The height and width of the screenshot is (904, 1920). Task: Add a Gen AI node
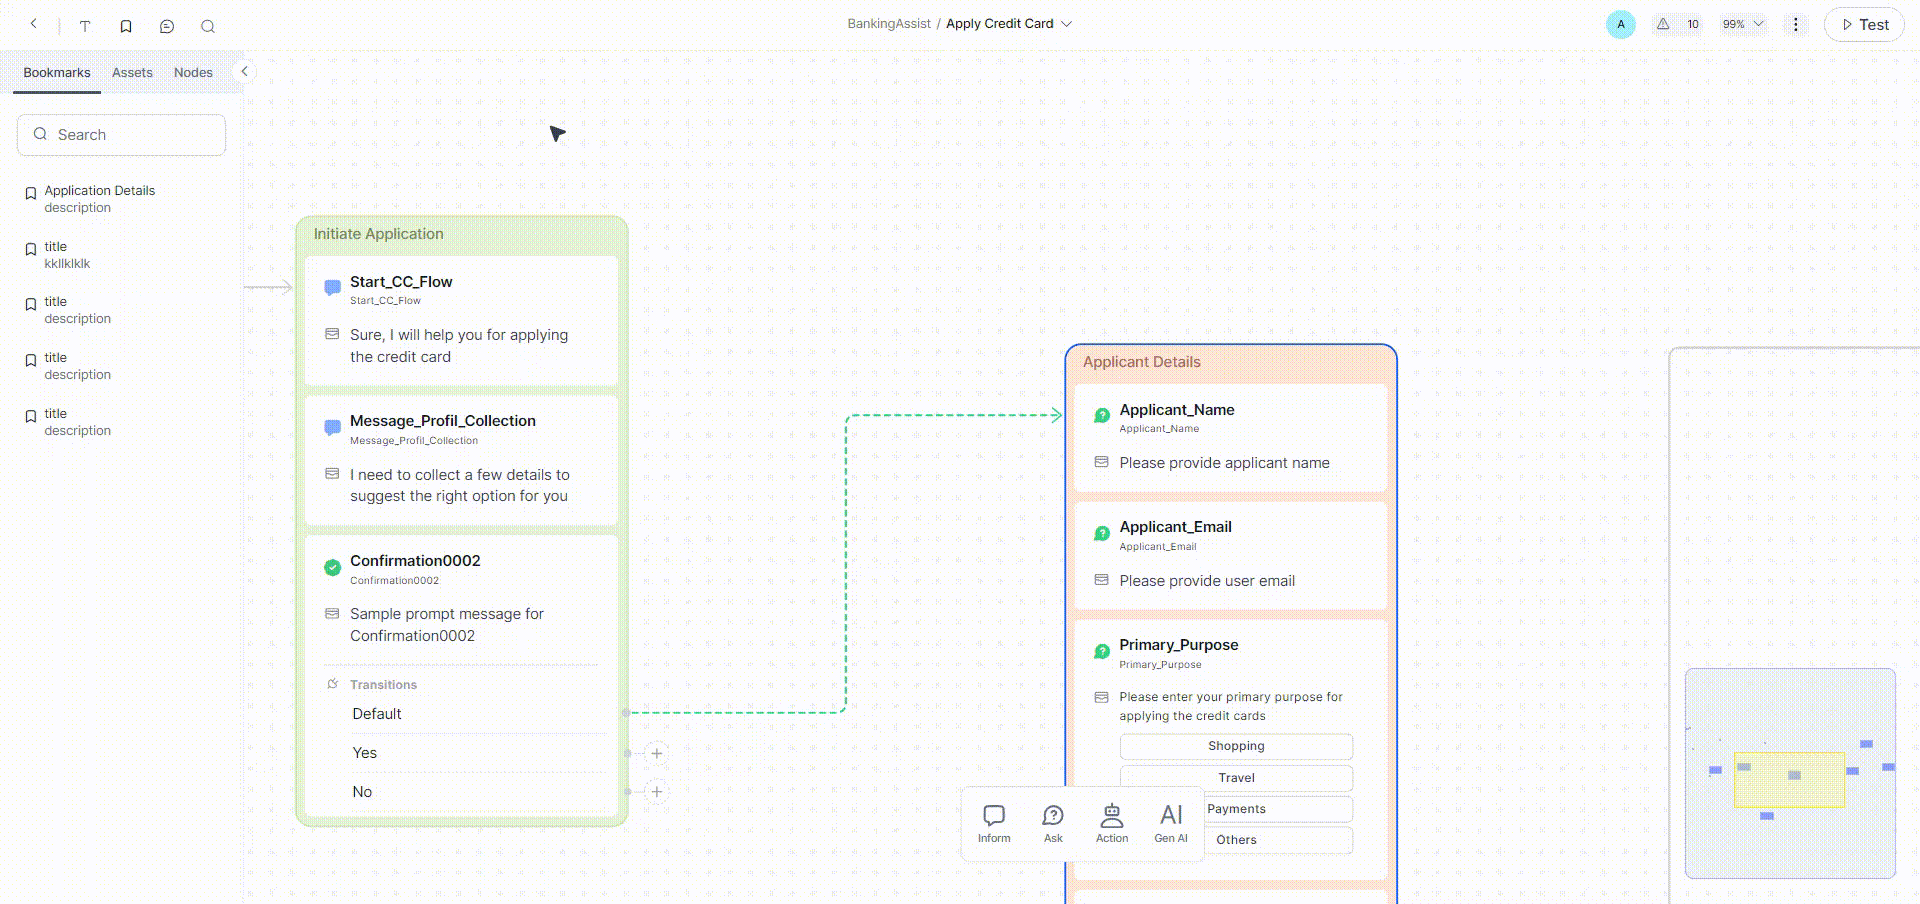[x=1171, y=824]
